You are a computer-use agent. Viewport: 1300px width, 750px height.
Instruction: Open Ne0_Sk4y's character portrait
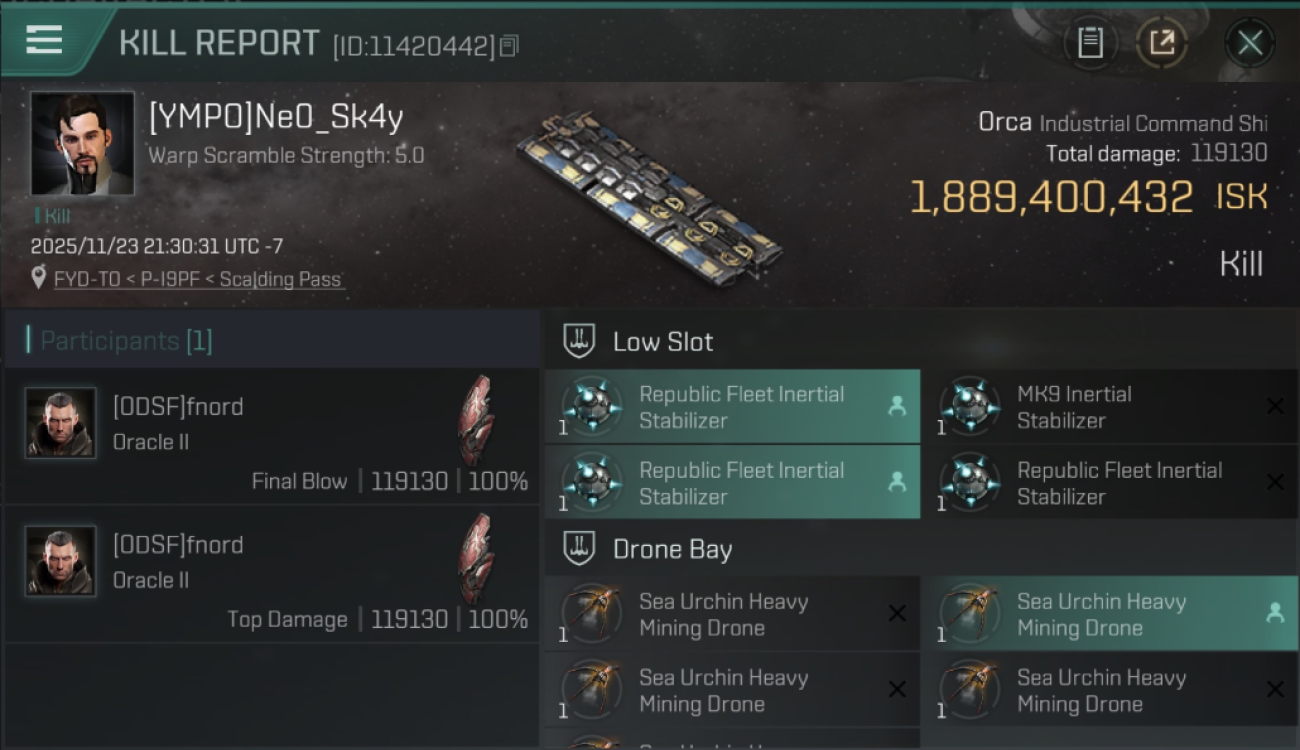pos(82,143)
